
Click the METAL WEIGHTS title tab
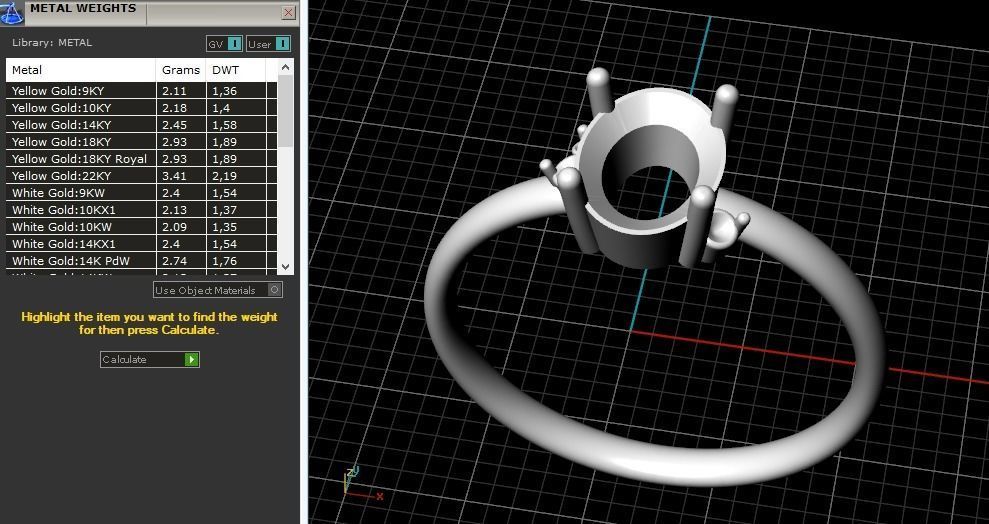(83, 9)
